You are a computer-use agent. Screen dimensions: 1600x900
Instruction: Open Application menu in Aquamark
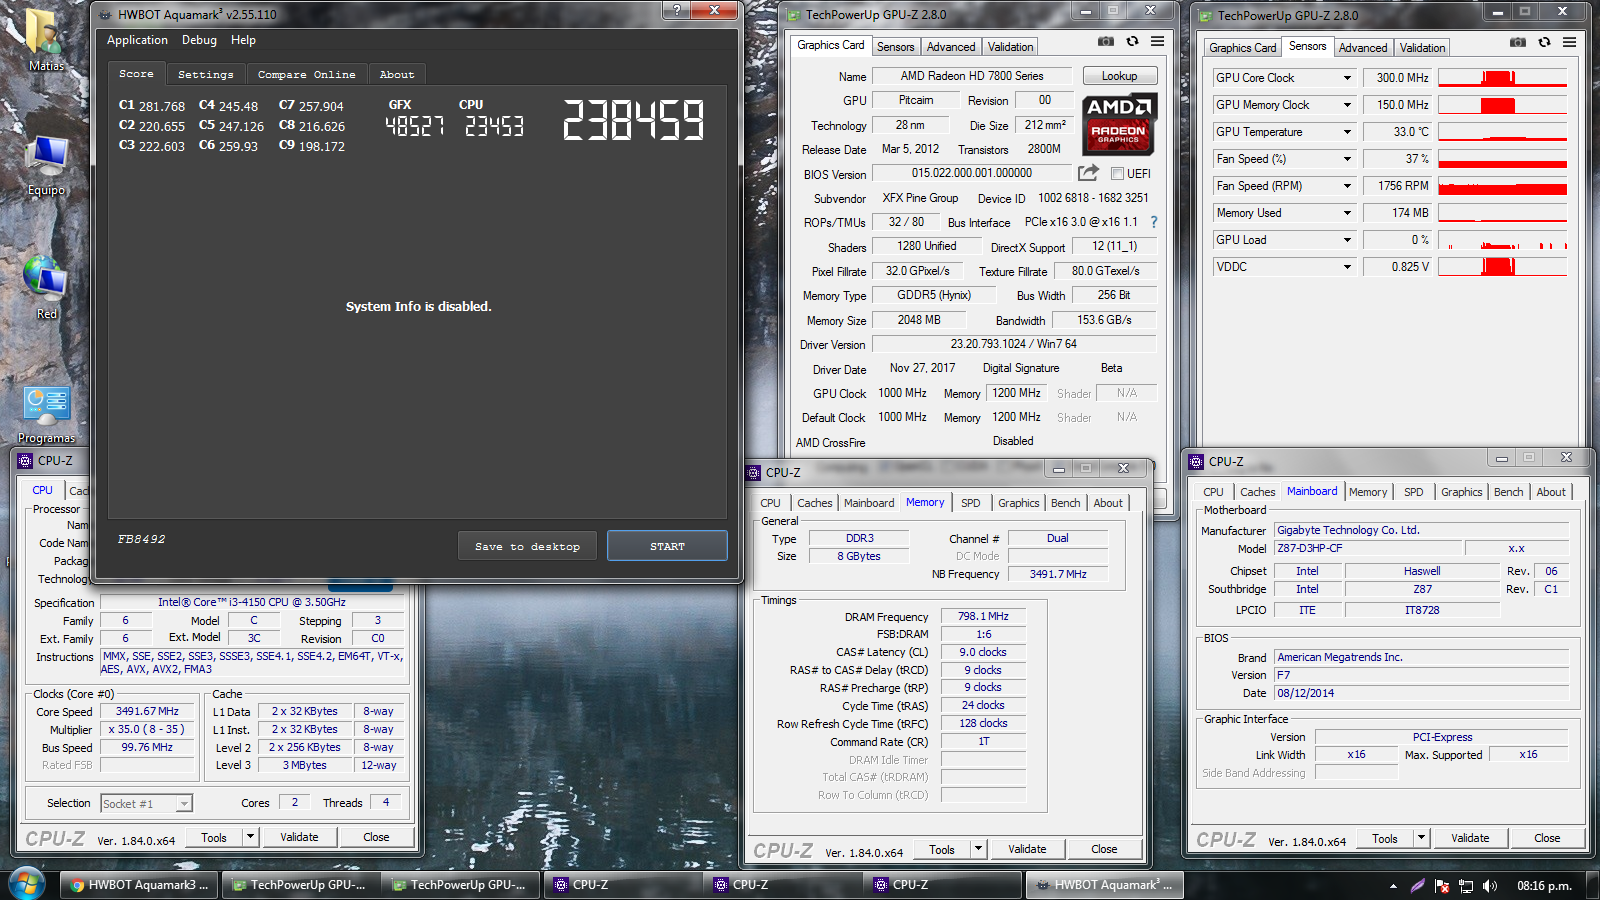point(137,40)
